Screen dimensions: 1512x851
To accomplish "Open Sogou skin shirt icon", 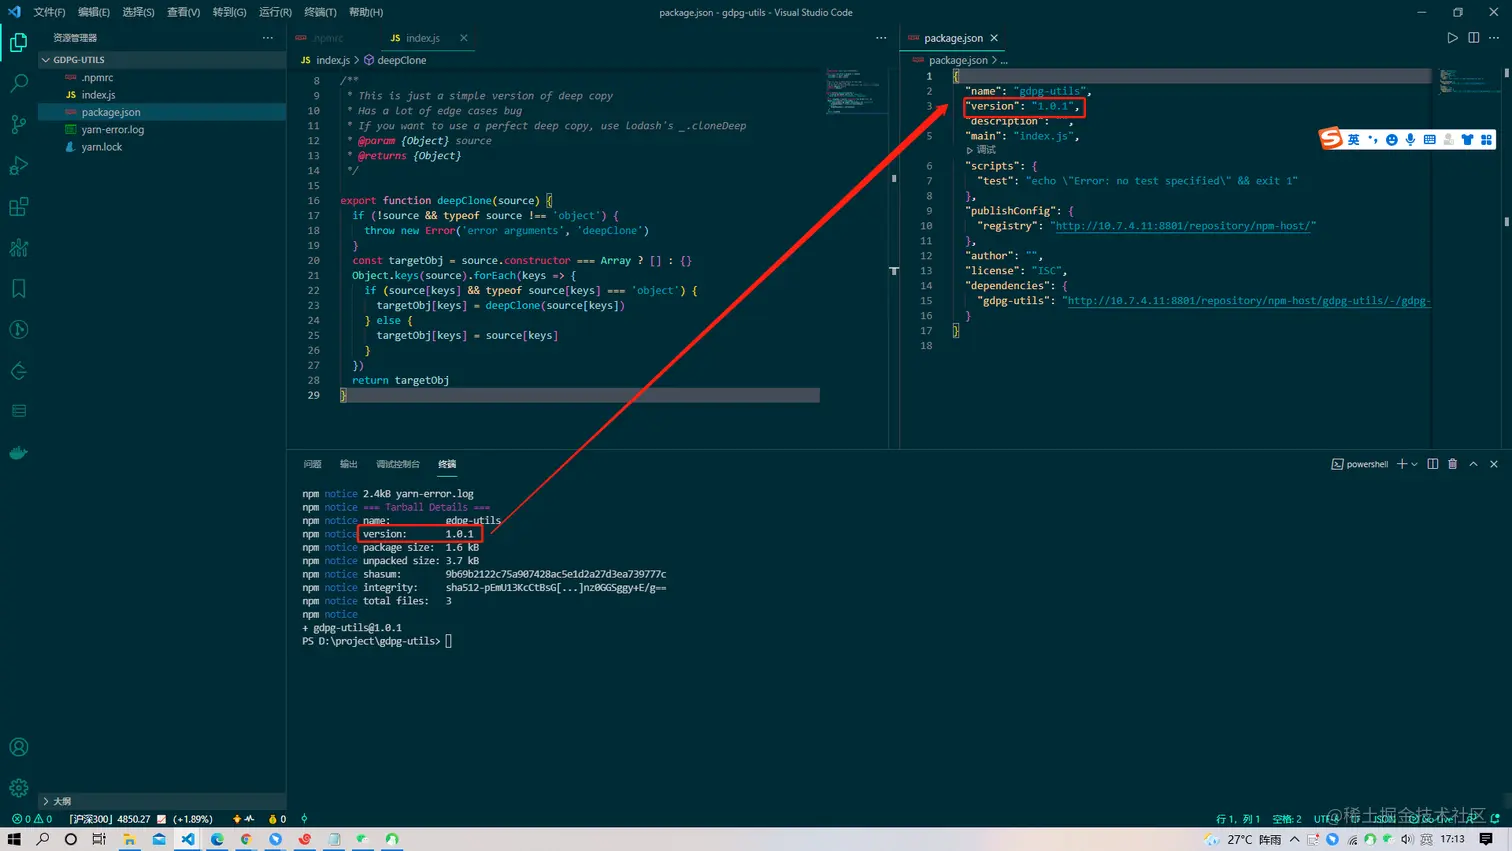I will (x=1467, y=140).
